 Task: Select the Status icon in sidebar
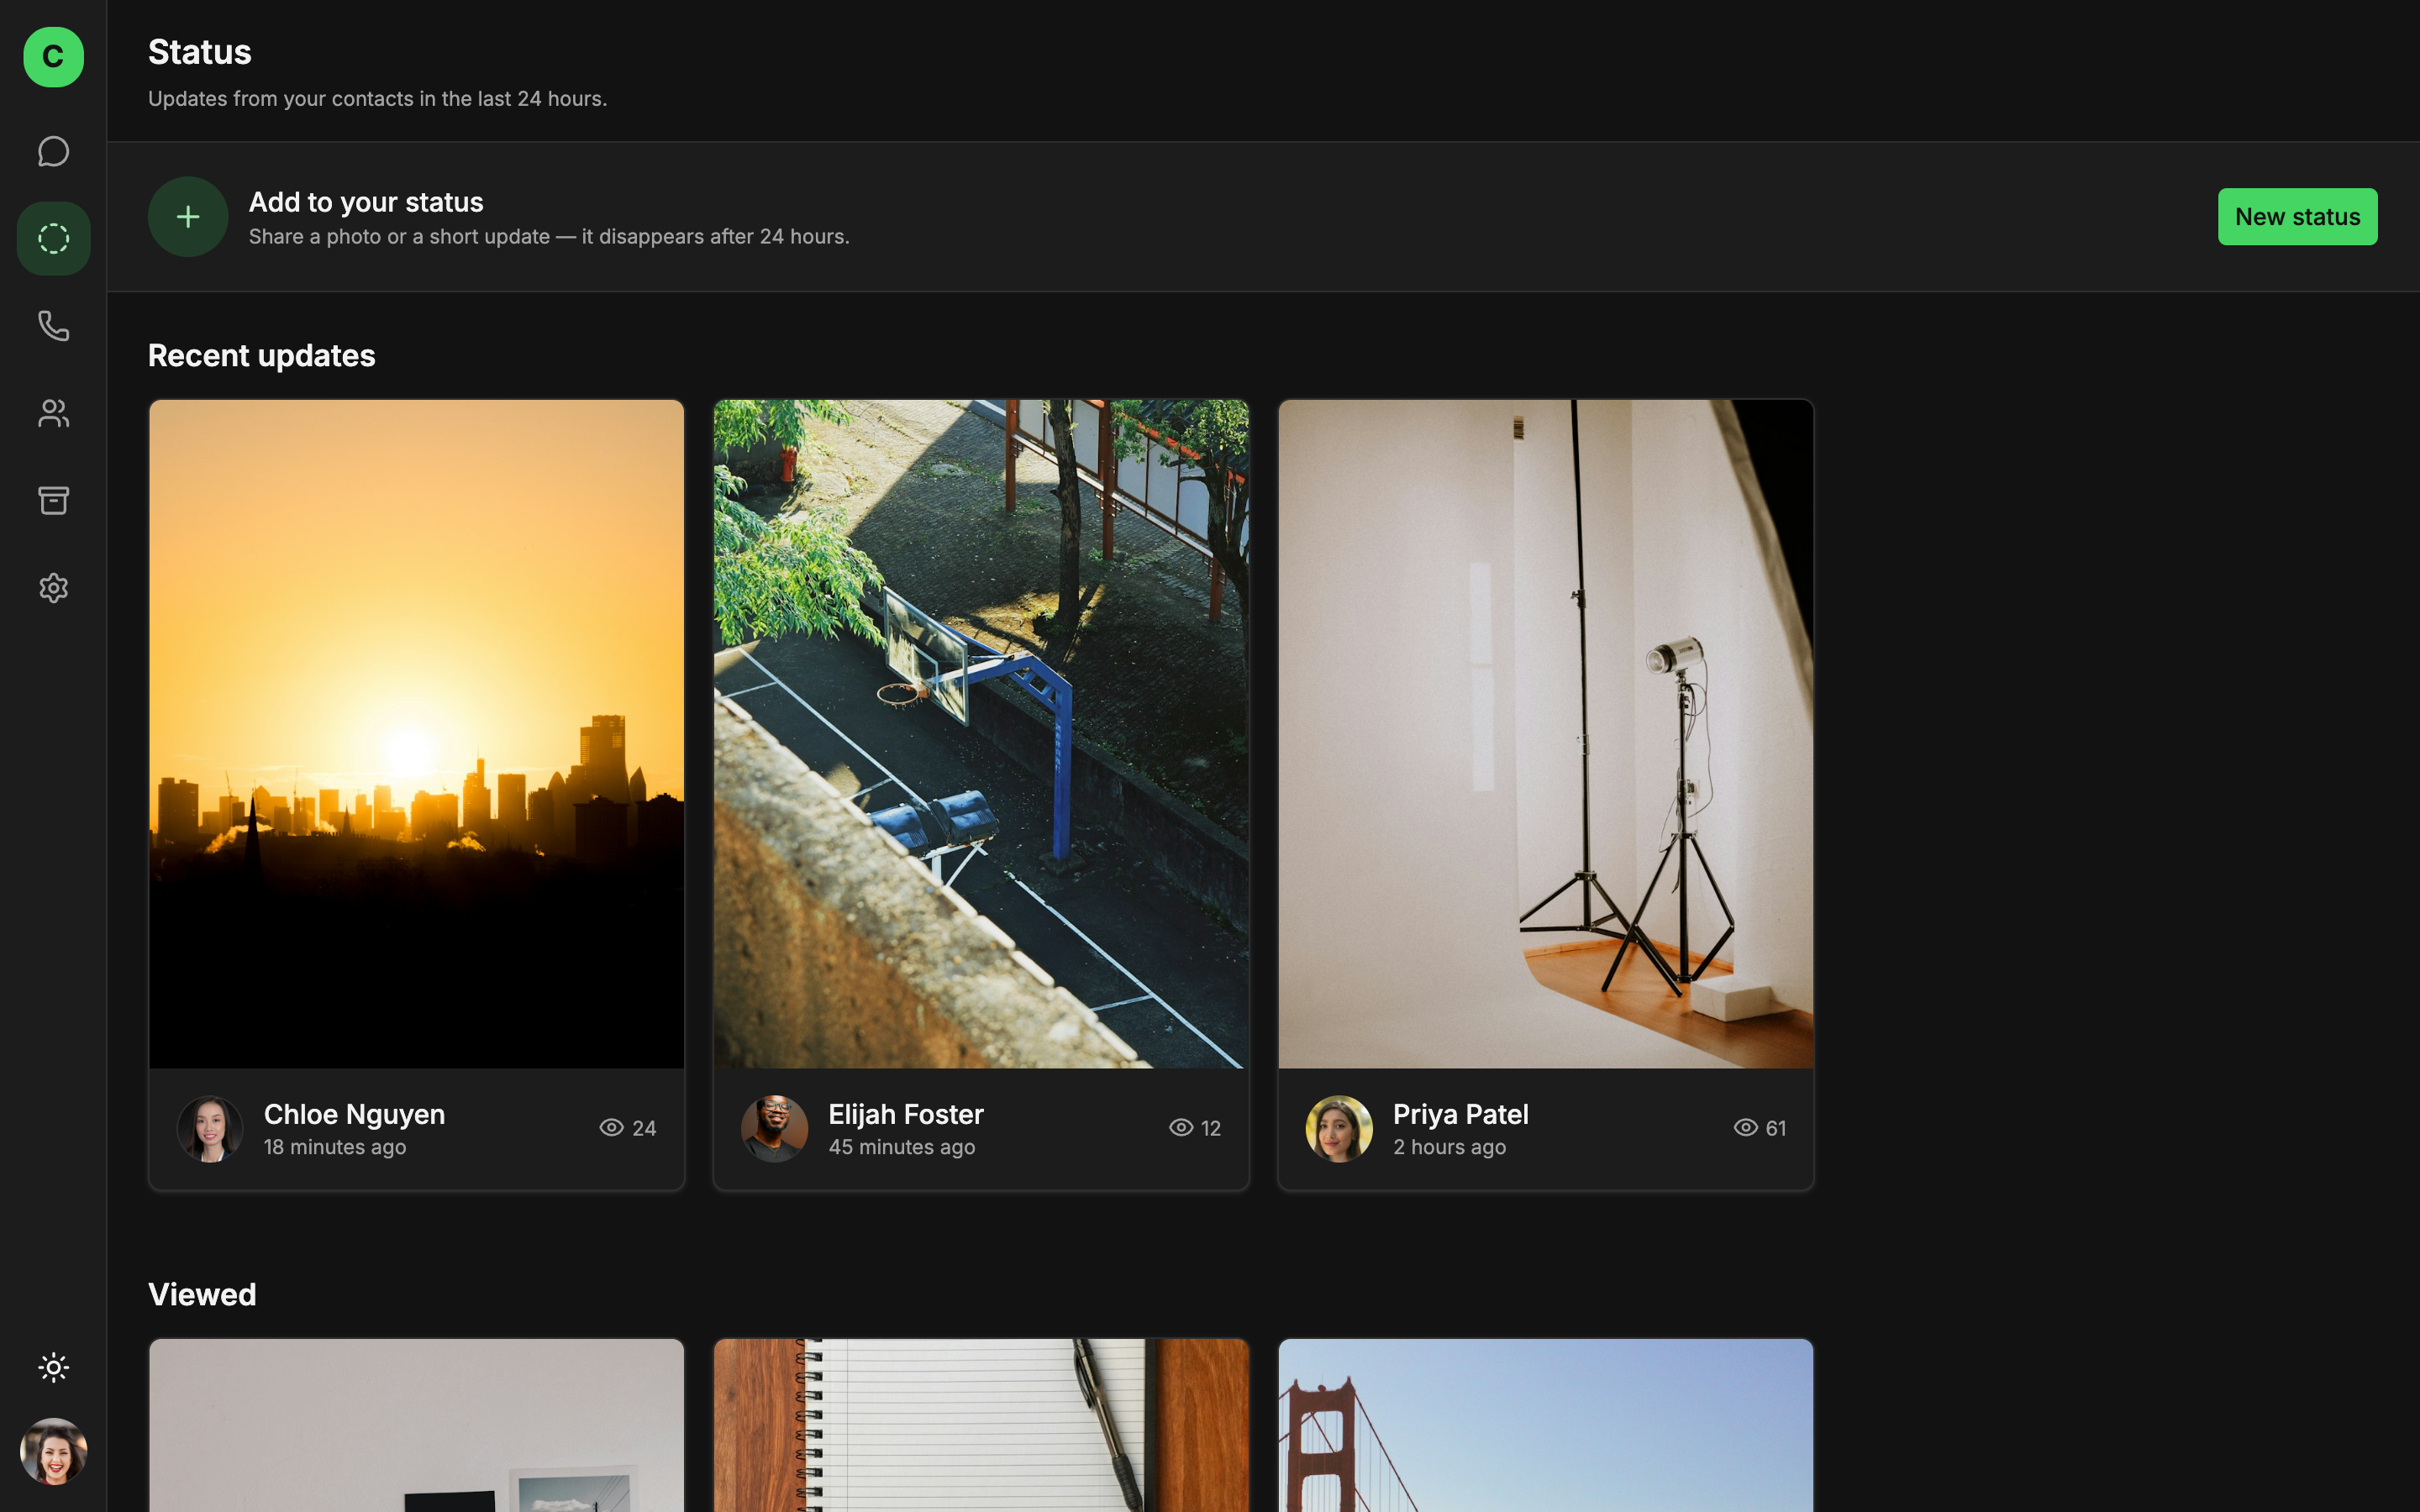[x=53, y=239]
